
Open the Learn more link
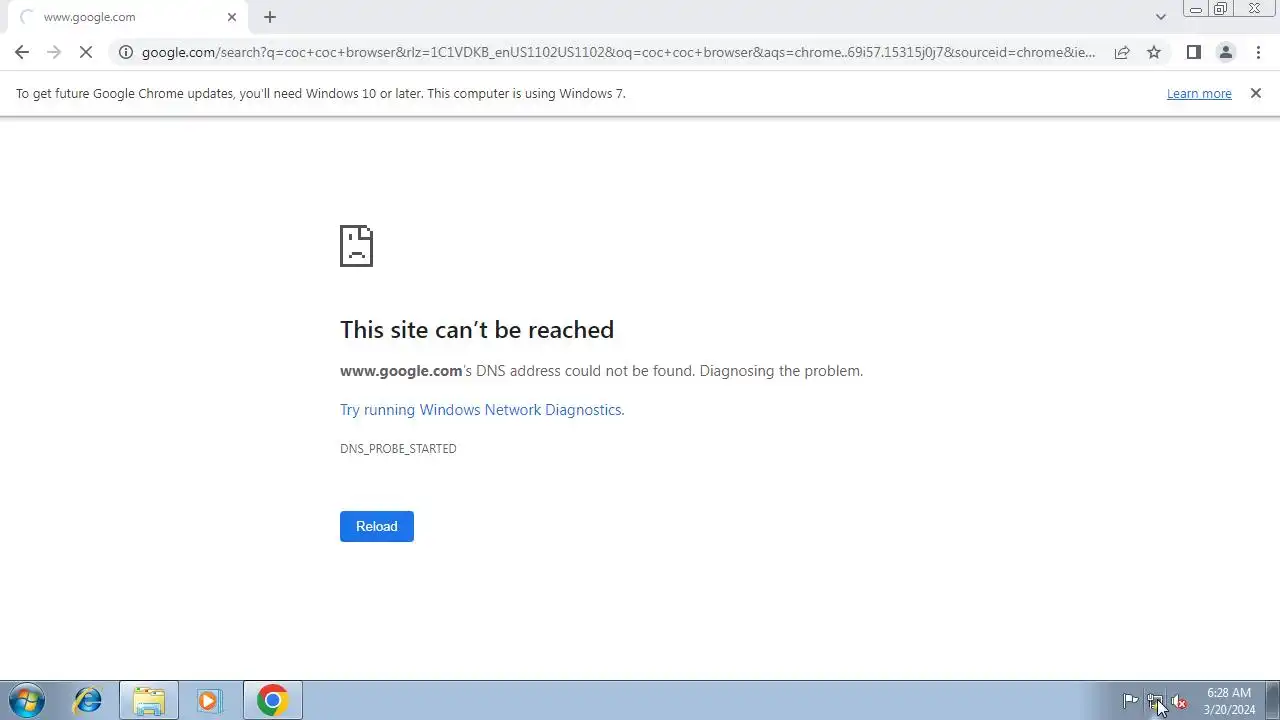tap(1199, 93)
